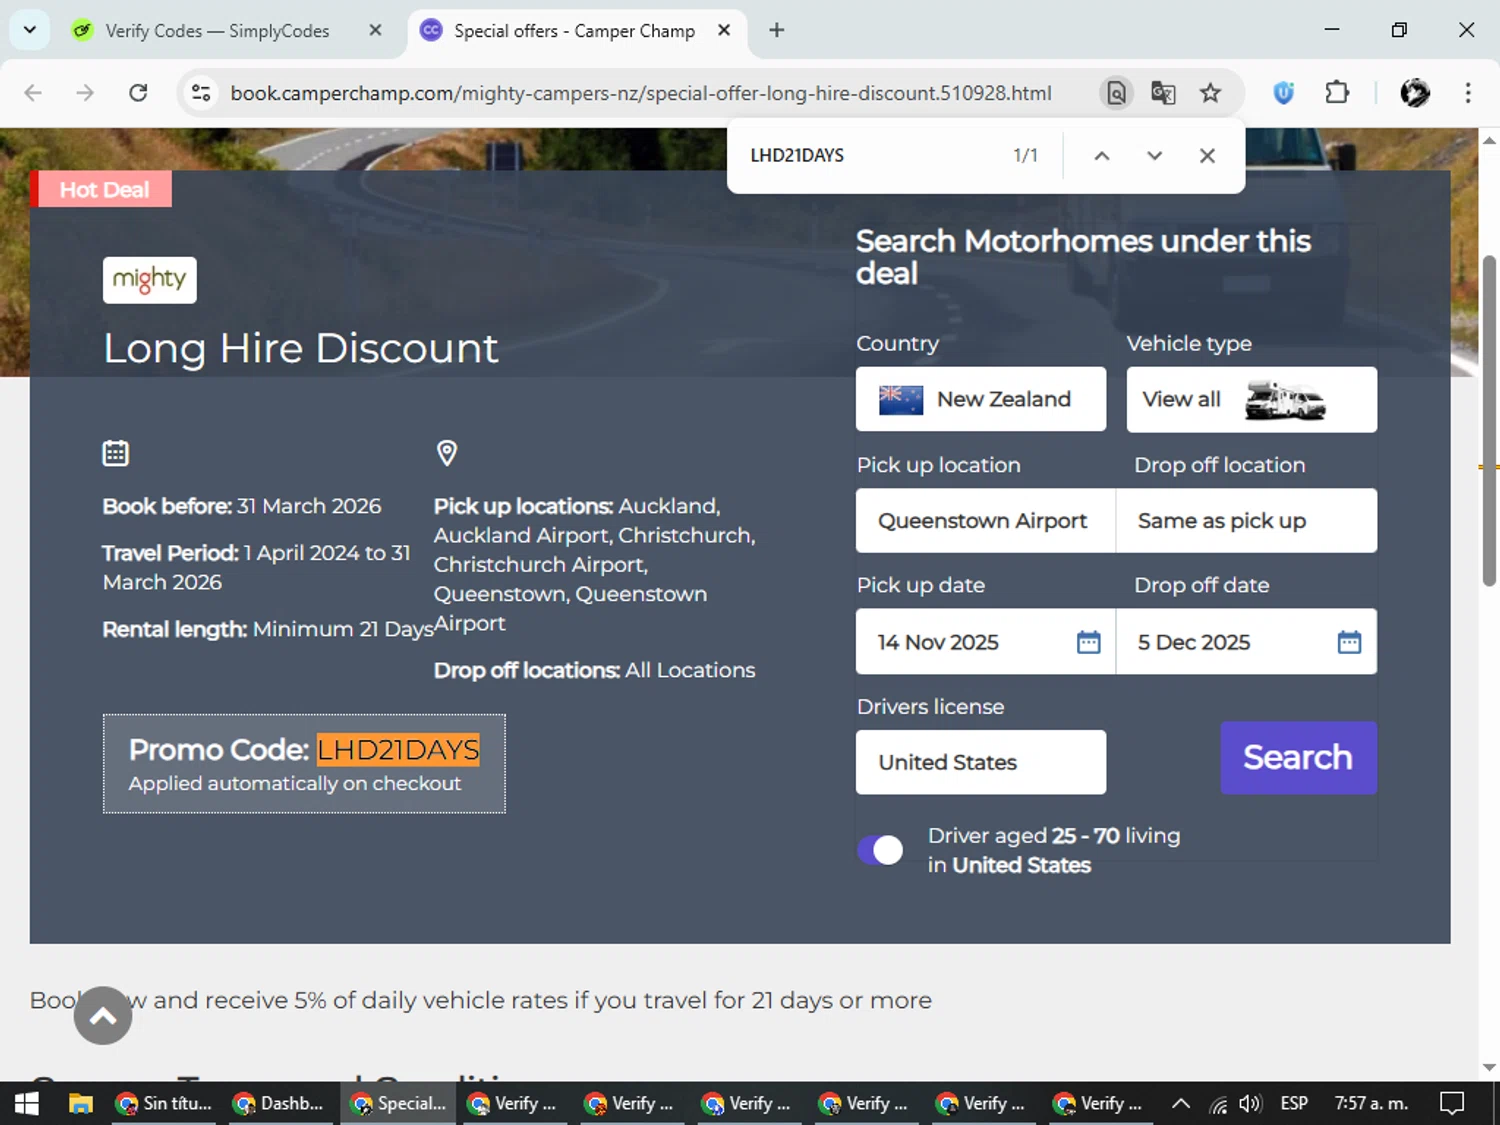Open the 7:57 a. m. clock
The width and height of the screenshot is (1500, 1125).
pyautogui.click(x=1371, y=1103)
